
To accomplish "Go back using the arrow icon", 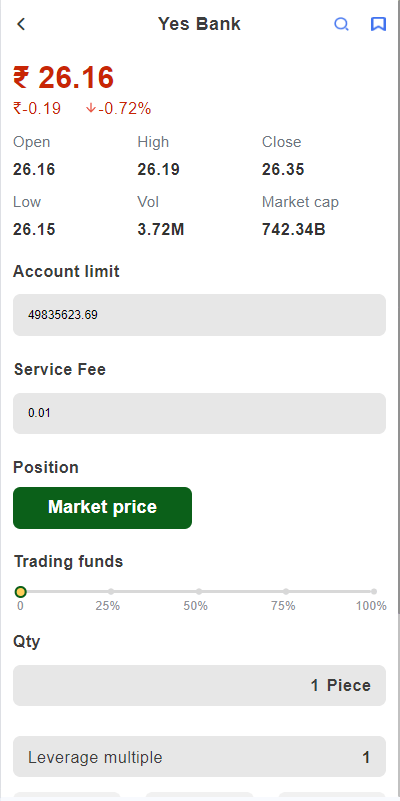I will pos(21,24).
